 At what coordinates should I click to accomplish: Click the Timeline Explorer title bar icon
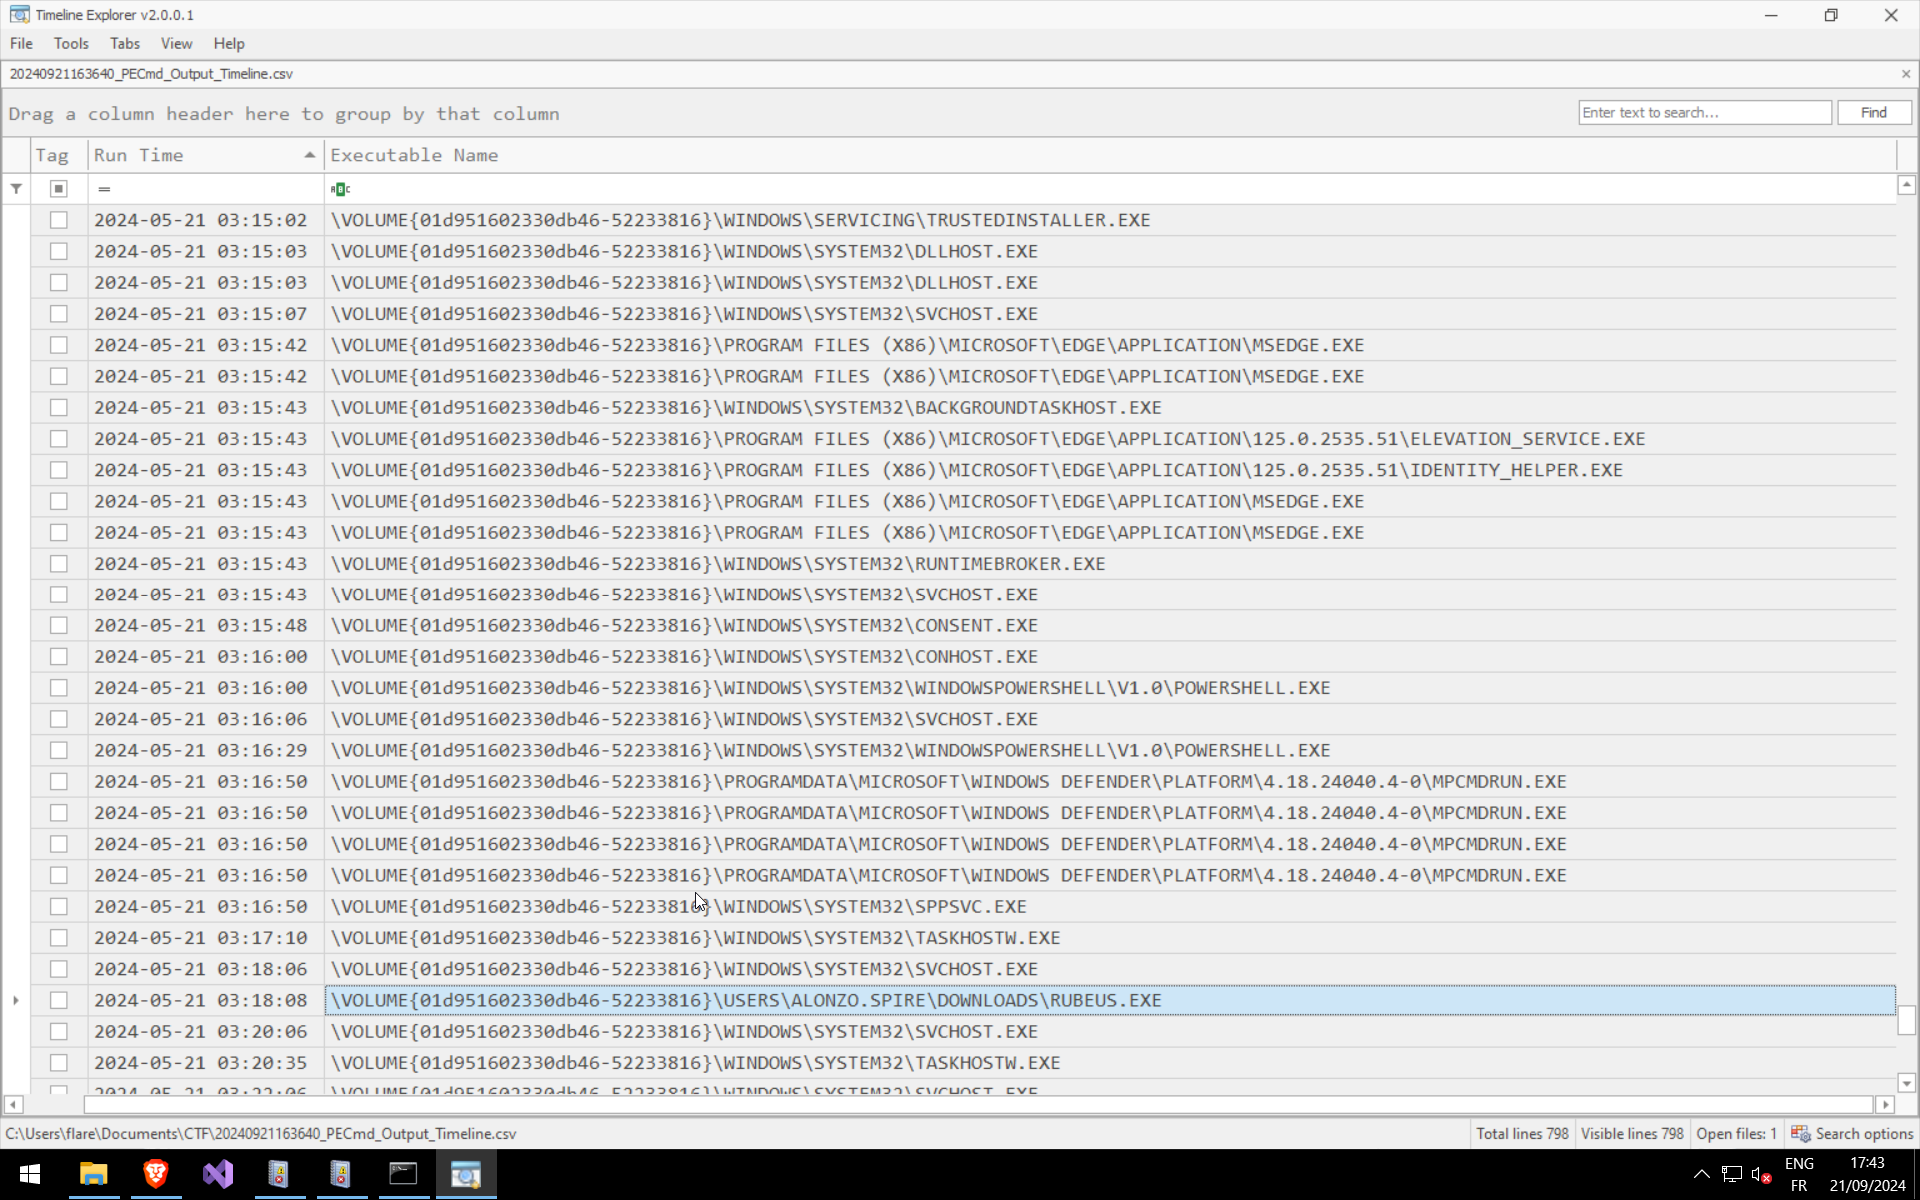(19, 15)
